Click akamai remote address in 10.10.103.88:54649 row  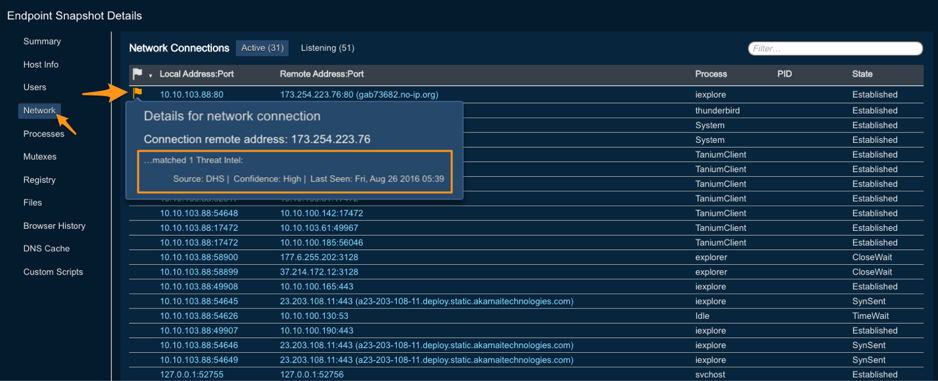427,360
